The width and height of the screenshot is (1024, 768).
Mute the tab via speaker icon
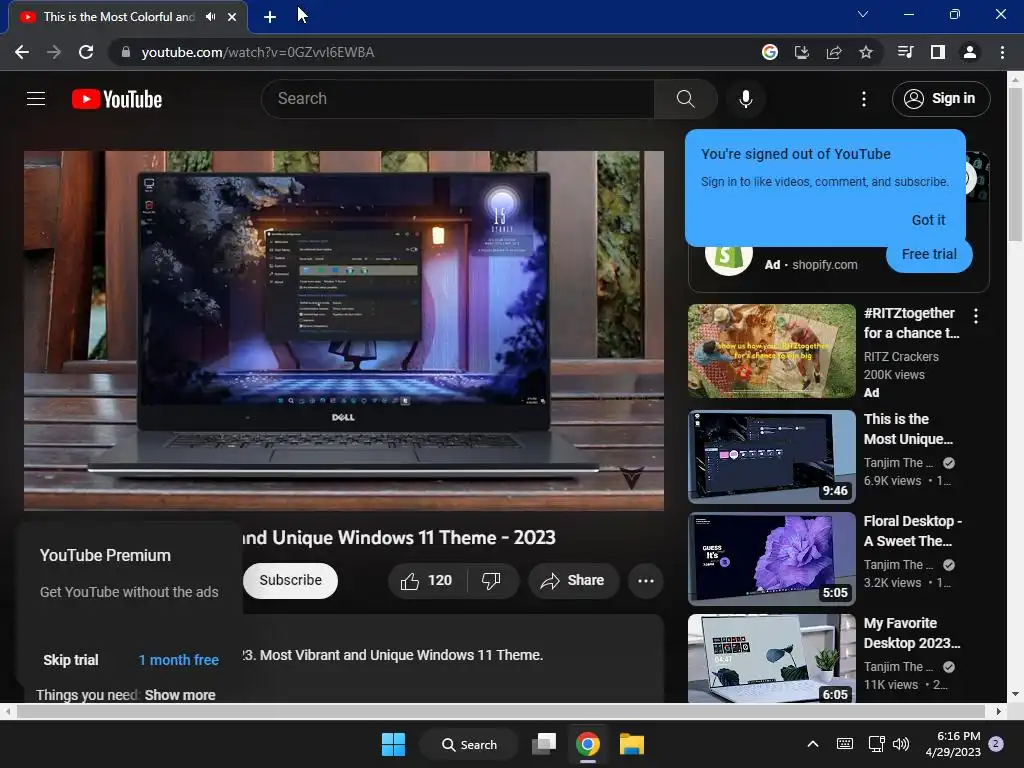point(210,17)
